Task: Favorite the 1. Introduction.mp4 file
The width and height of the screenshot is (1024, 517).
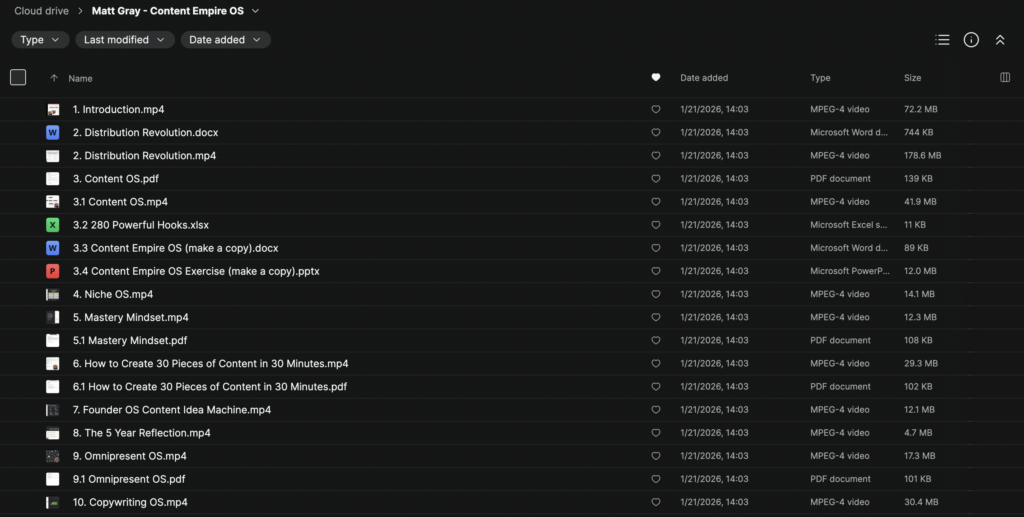Action: (x=656, y=109)
